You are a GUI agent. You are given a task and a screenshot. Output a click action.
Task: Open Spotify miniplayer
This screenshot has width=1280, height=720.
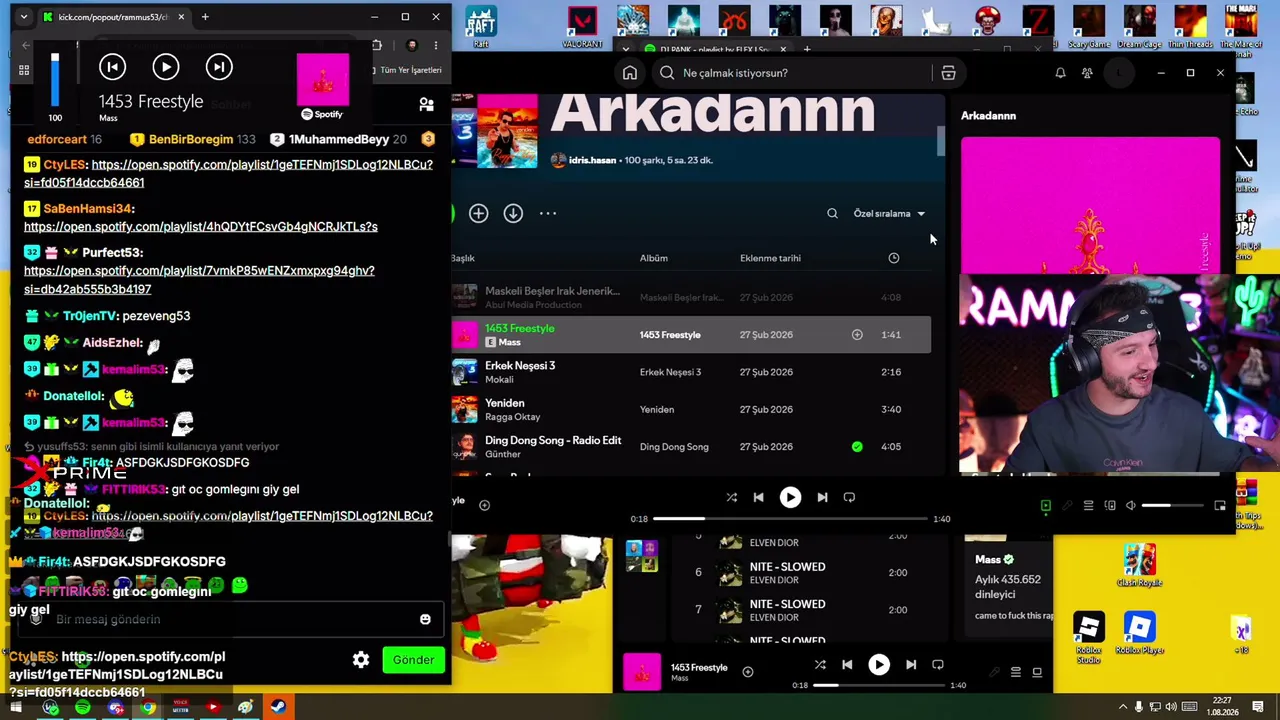[x=1219, y=506]
